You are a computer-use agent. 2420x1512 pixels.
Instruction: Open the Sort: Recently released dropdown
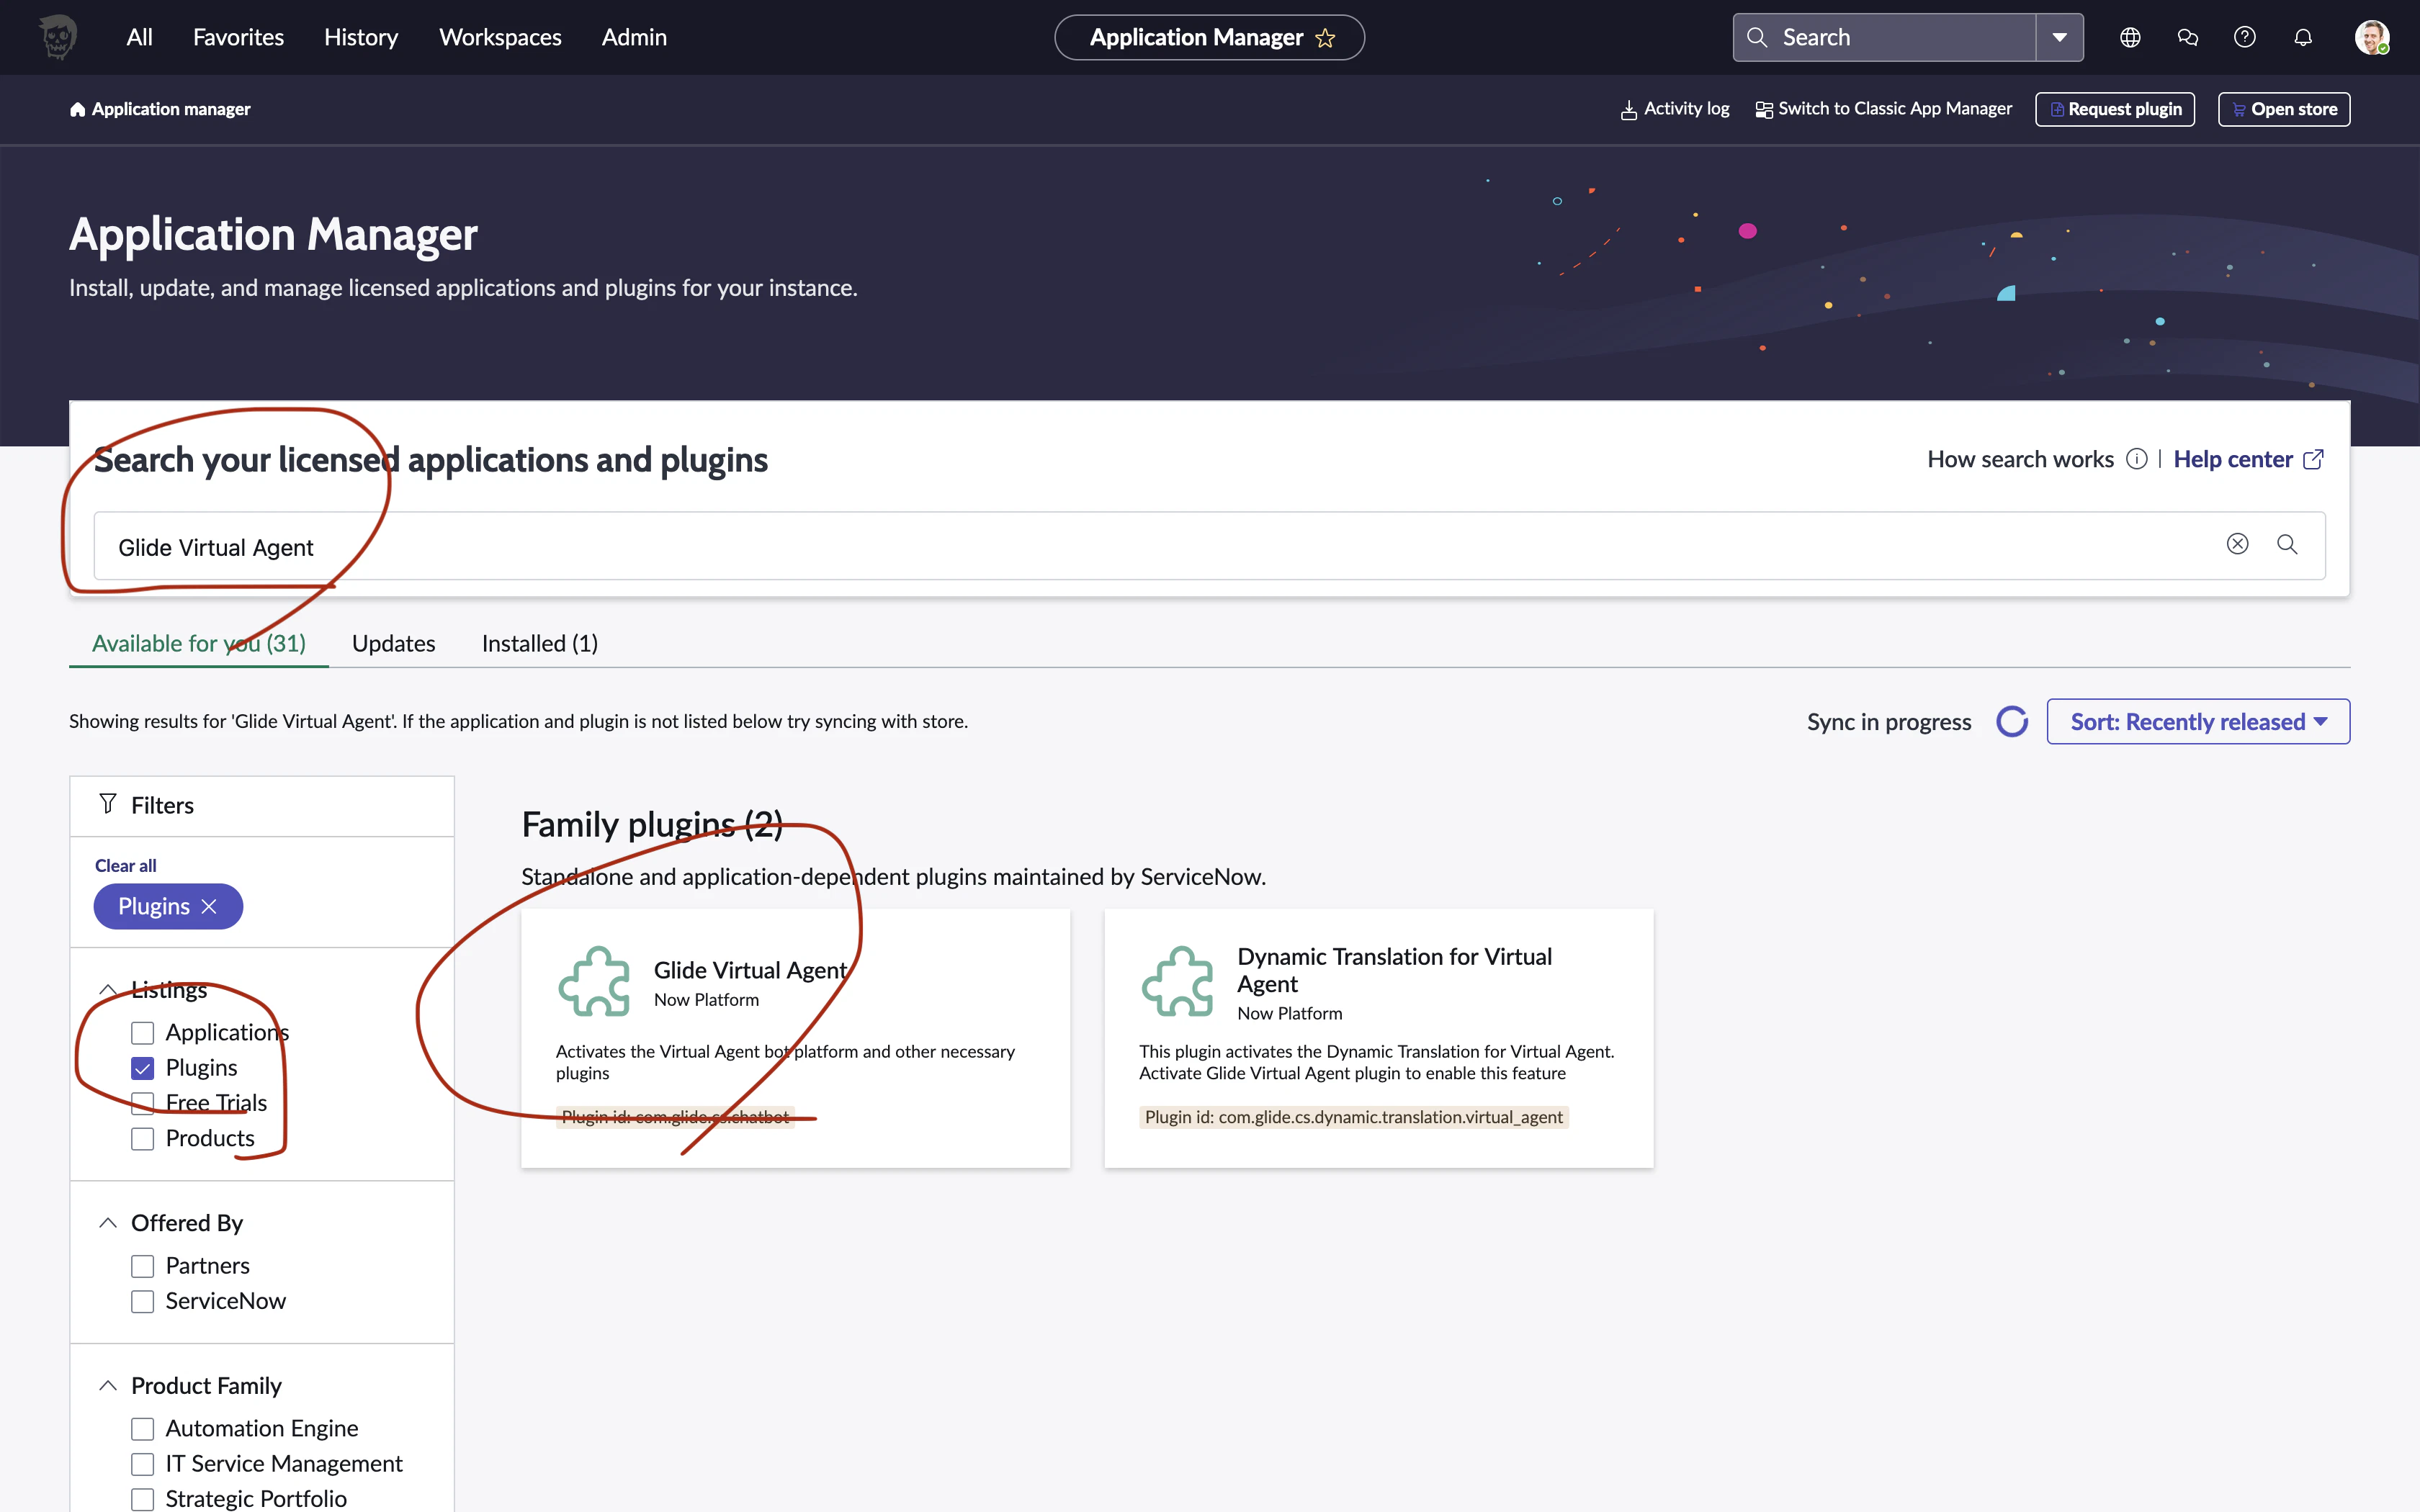[x=2198, y=721]
